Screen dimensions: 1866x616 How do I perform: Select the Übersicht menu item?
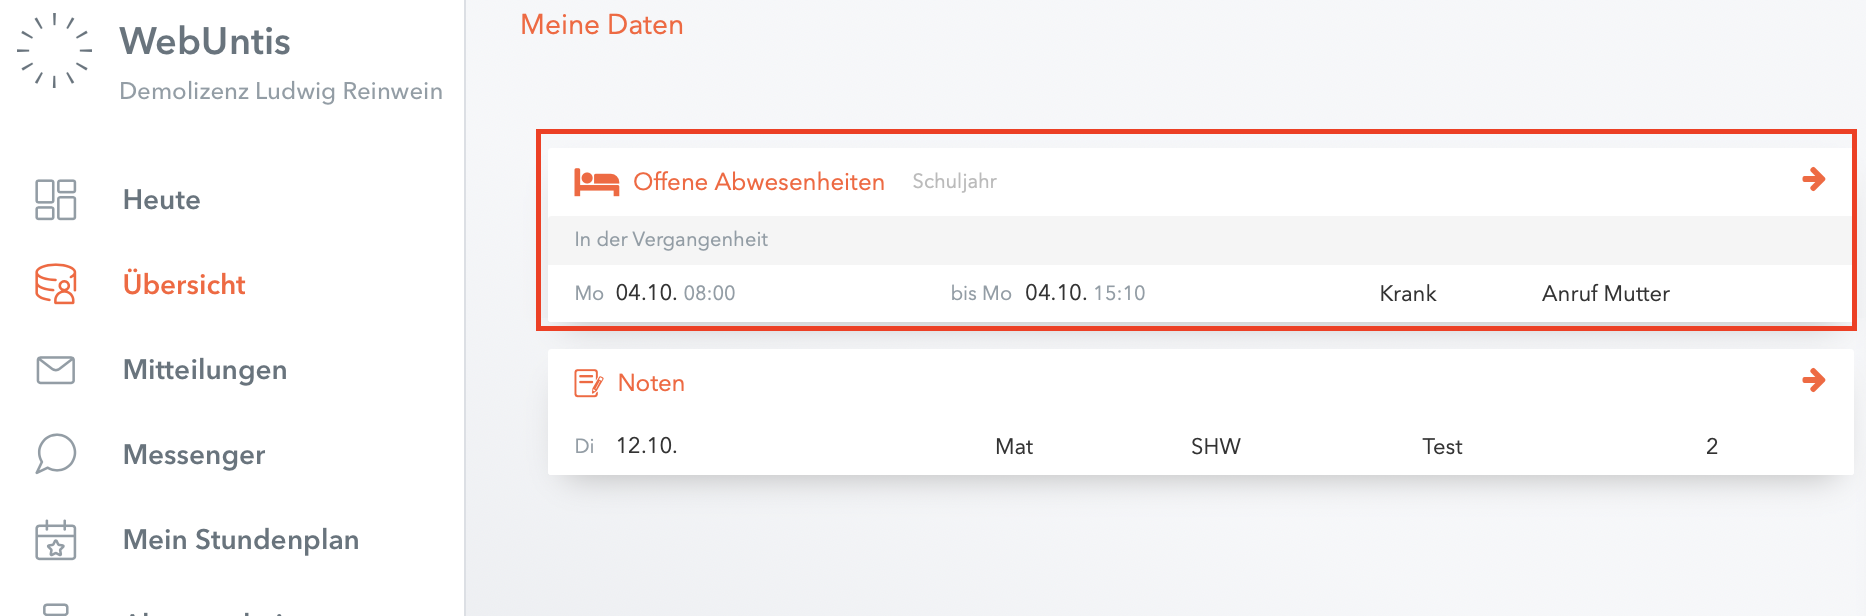[184, 285]
